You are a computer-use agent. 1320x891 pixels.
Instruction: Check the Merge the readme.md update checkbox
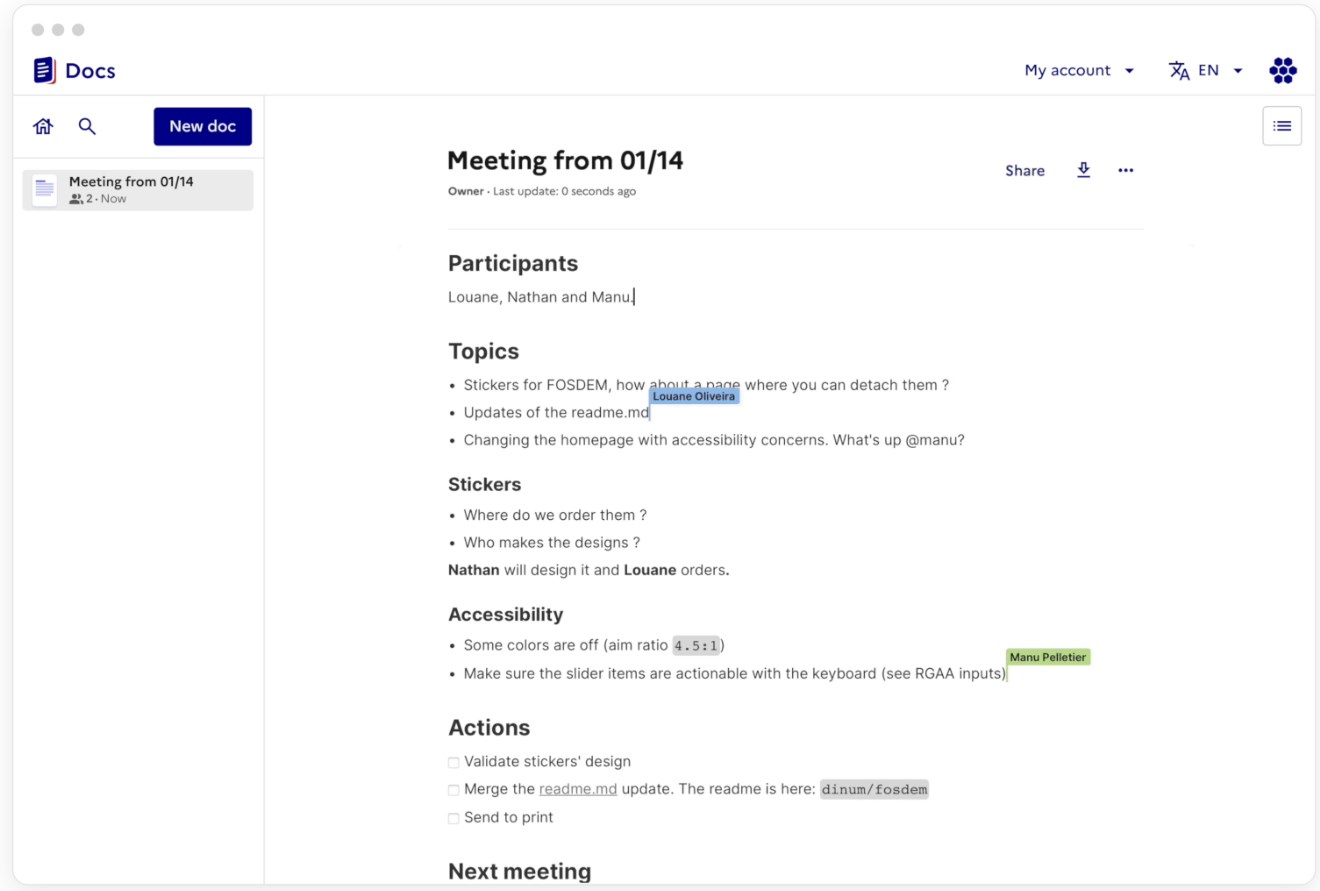click(453, 789)
